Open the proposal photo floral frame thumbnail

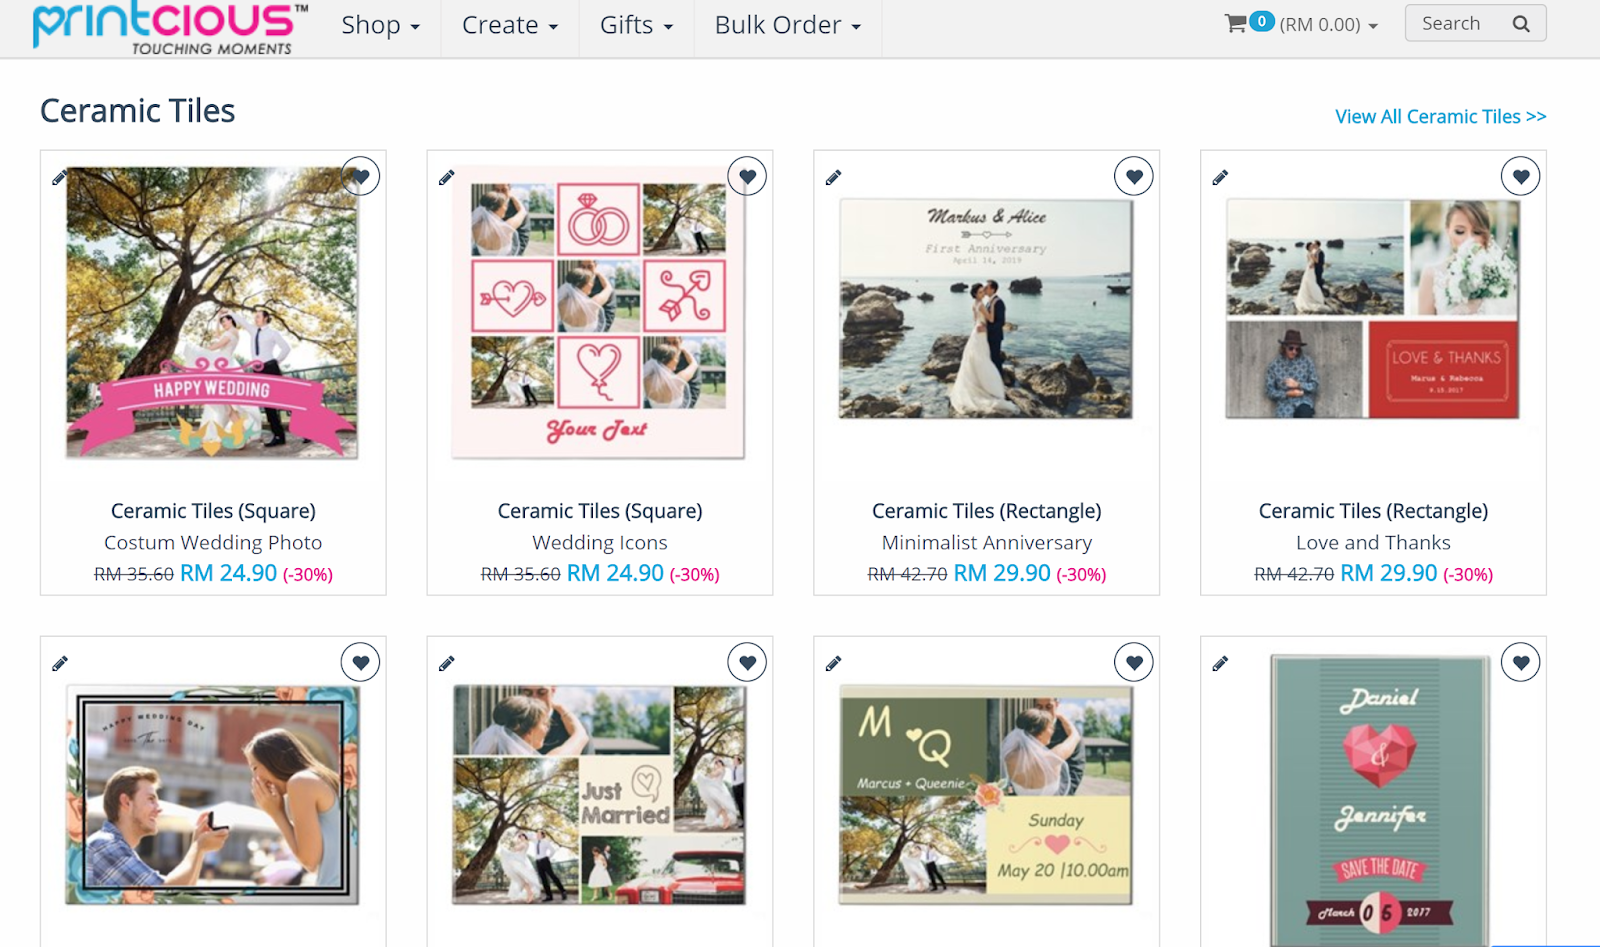pos(212,795)
